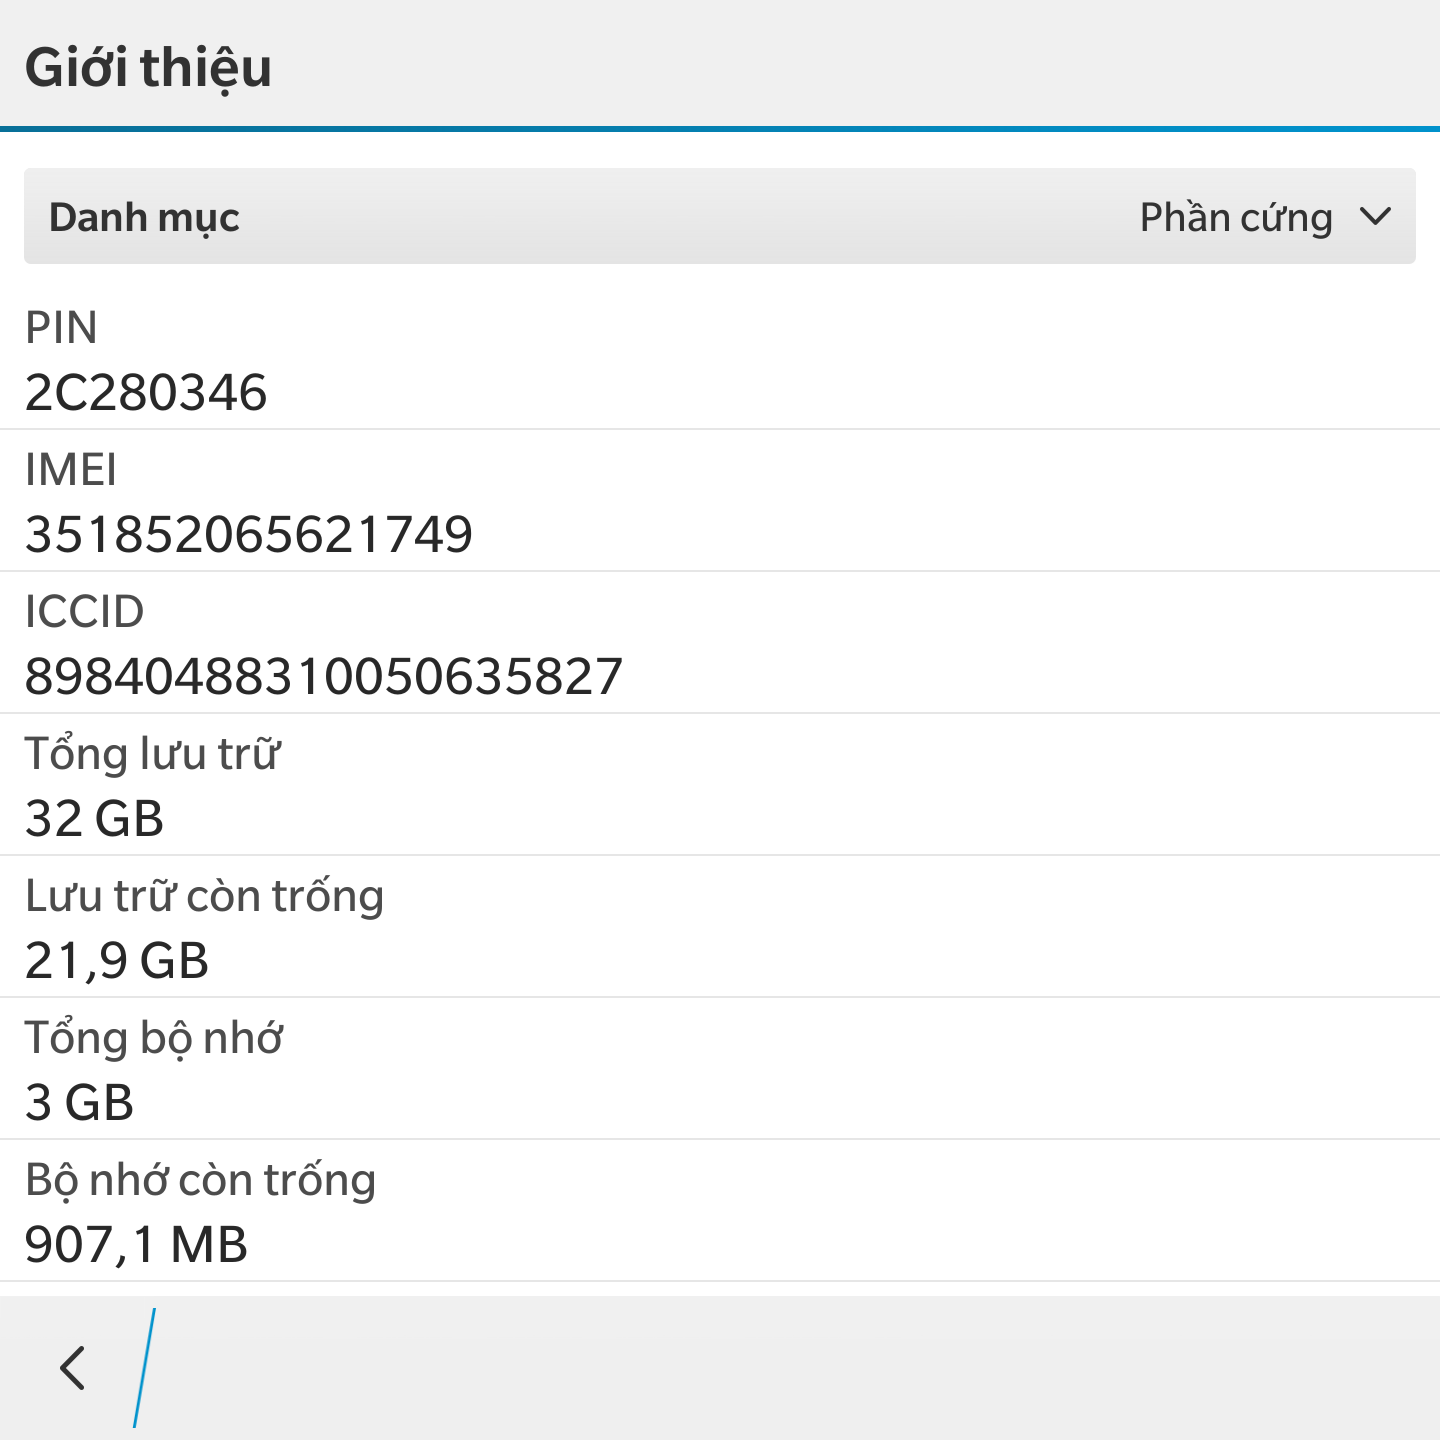Select the 21,9 GB free storage value

click(x=116, y=961)
